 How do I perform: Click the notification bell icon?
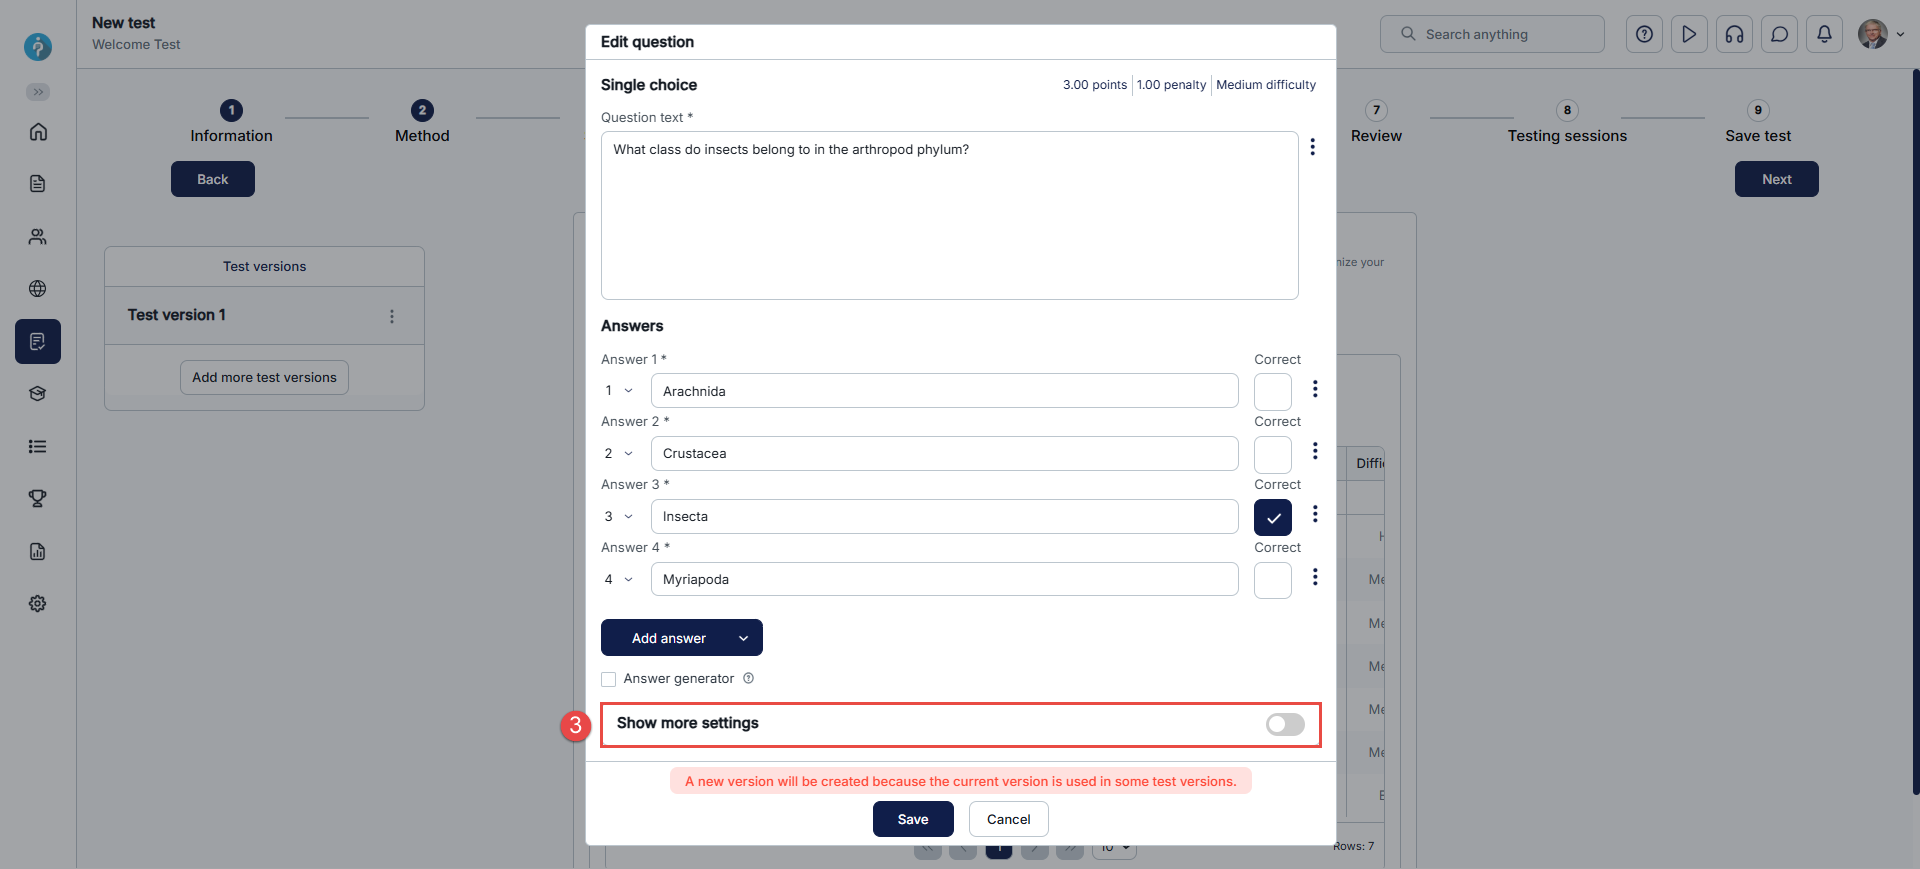pyautogui.click(x=1824, y=34)
